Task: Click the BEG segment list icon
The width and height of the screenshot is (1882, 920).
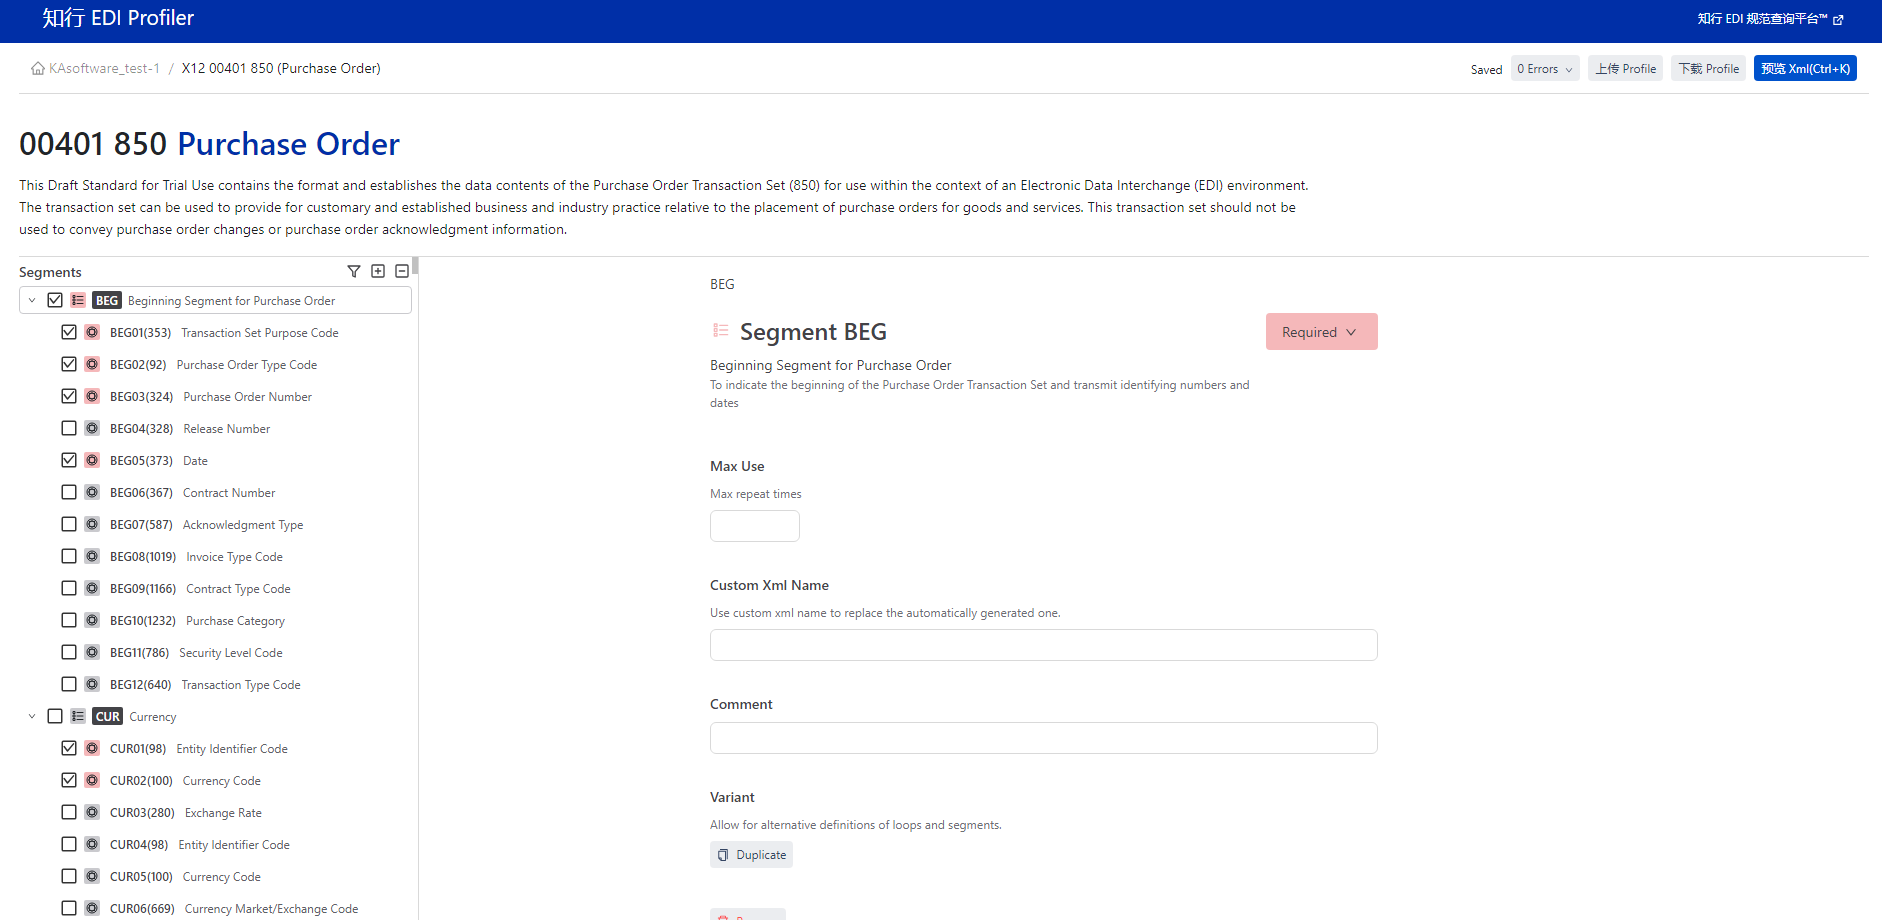Action: (78, 300)
